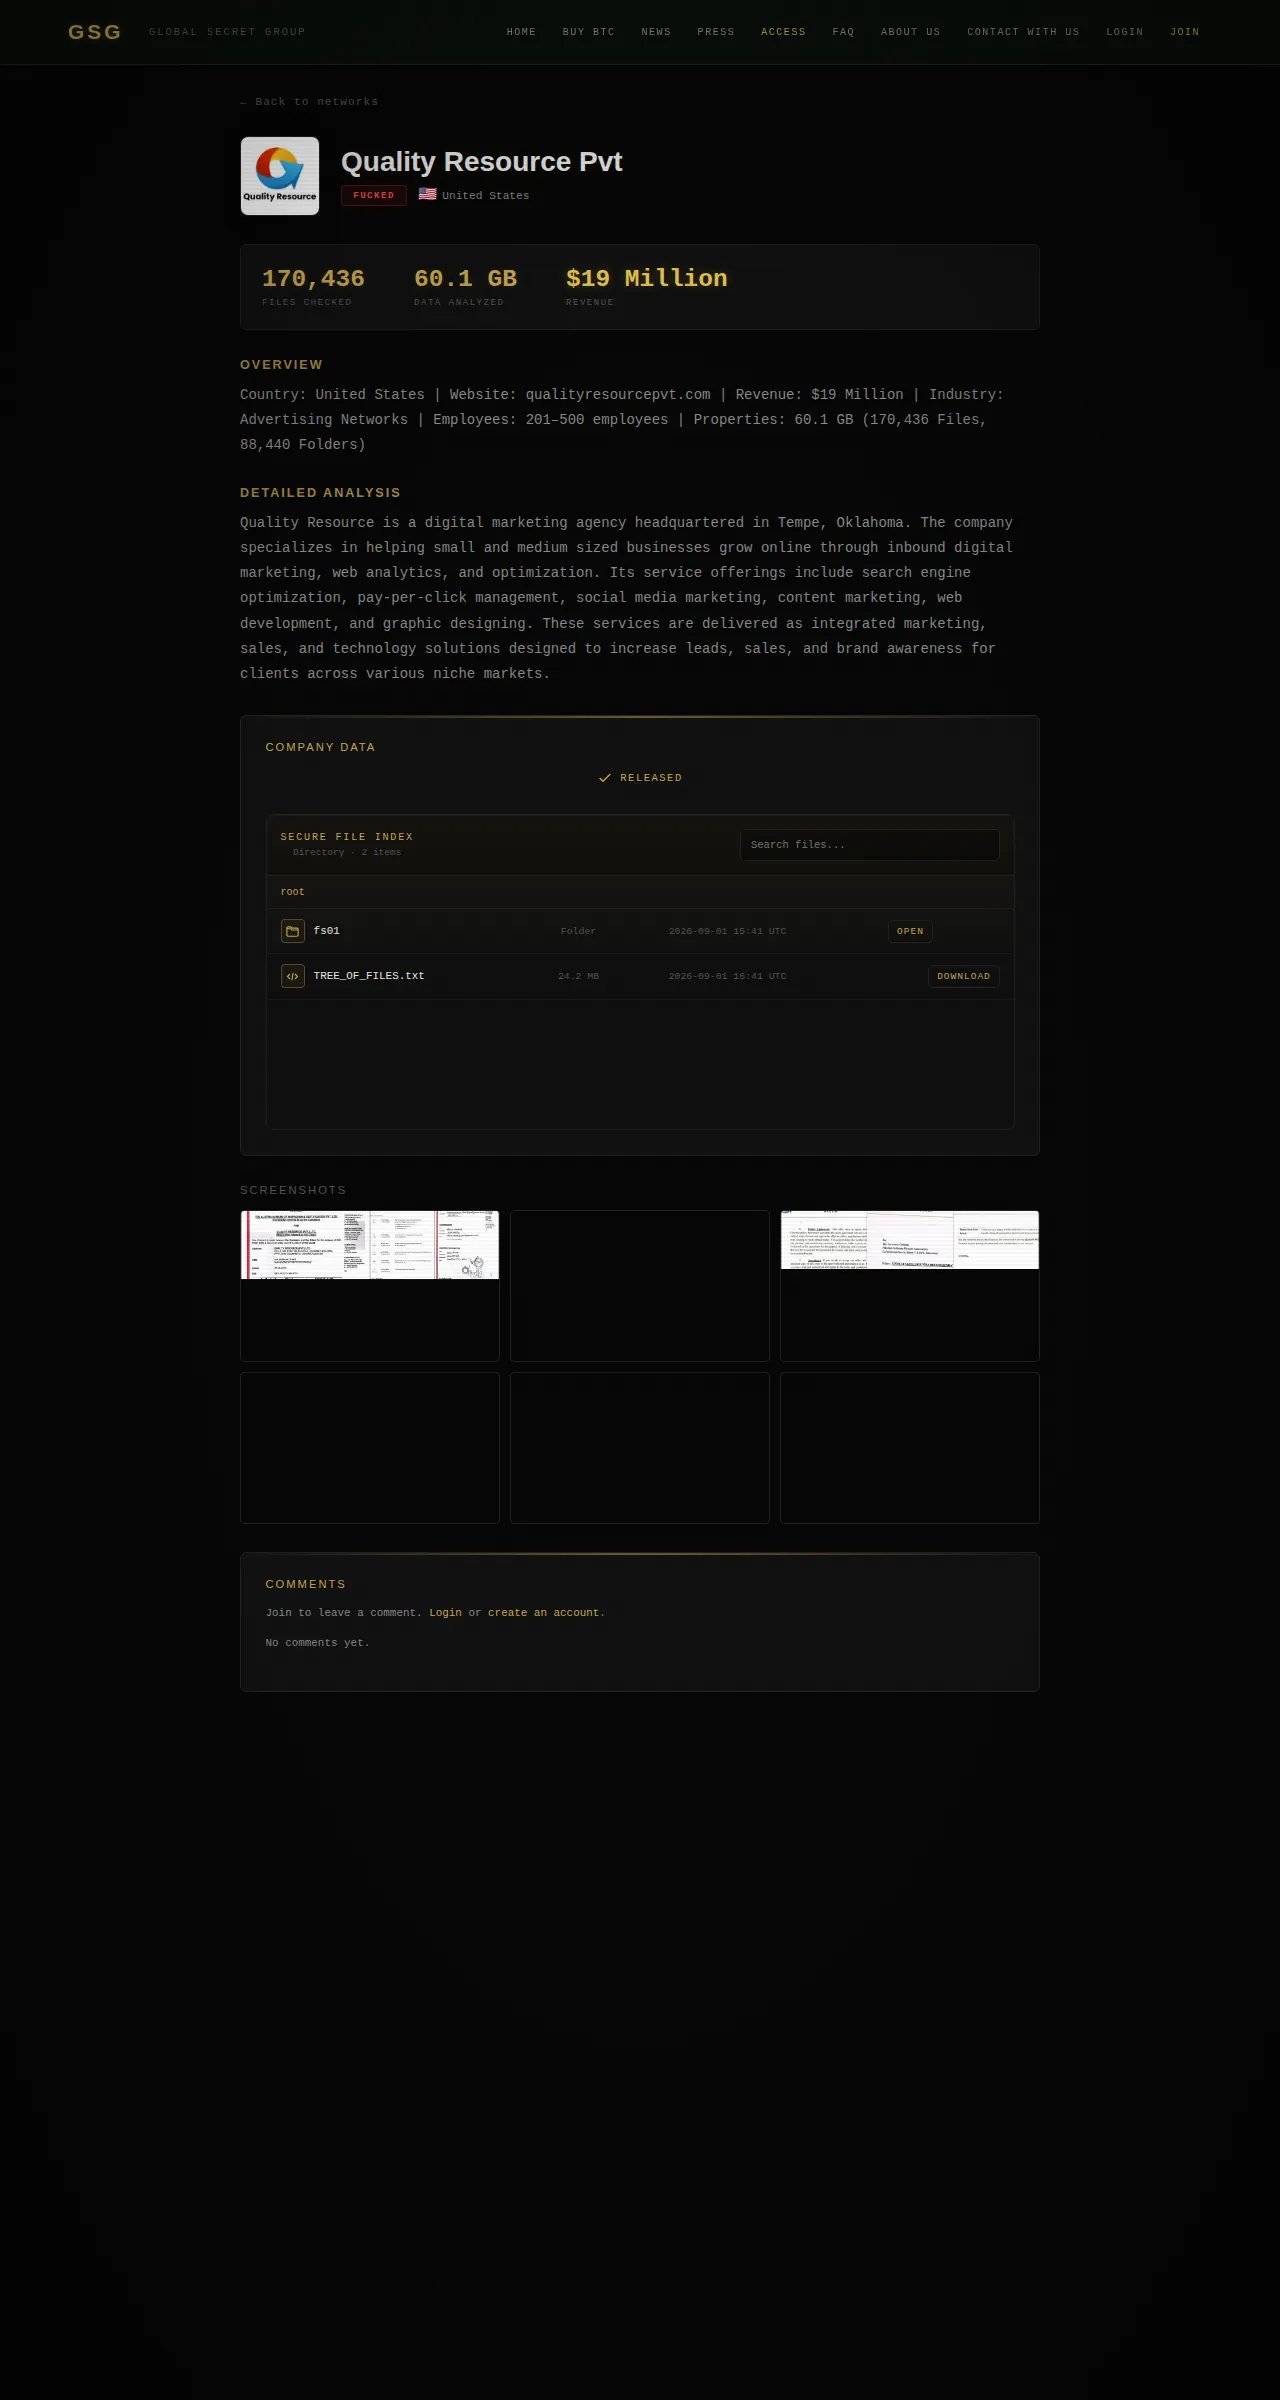Open the fs01 folder with the Open button
The width and height of the screenshot is (1280, 2400).
[910, 931]
